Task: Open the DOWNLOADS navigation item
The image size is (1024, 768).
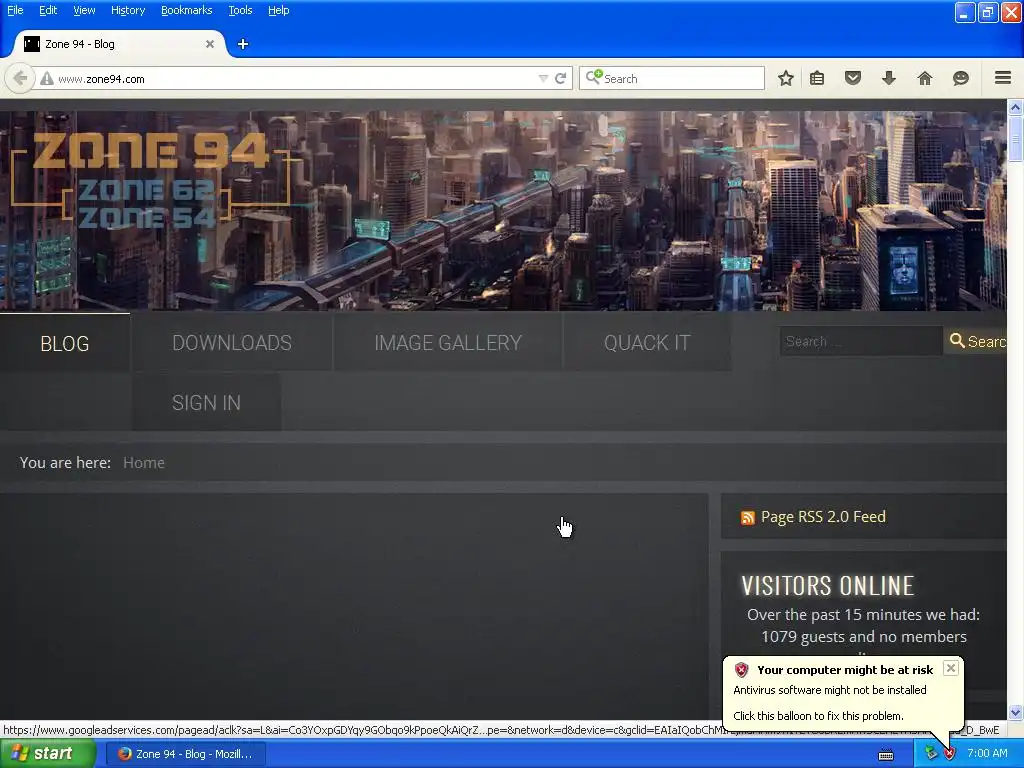Action: tap(232, 343)
